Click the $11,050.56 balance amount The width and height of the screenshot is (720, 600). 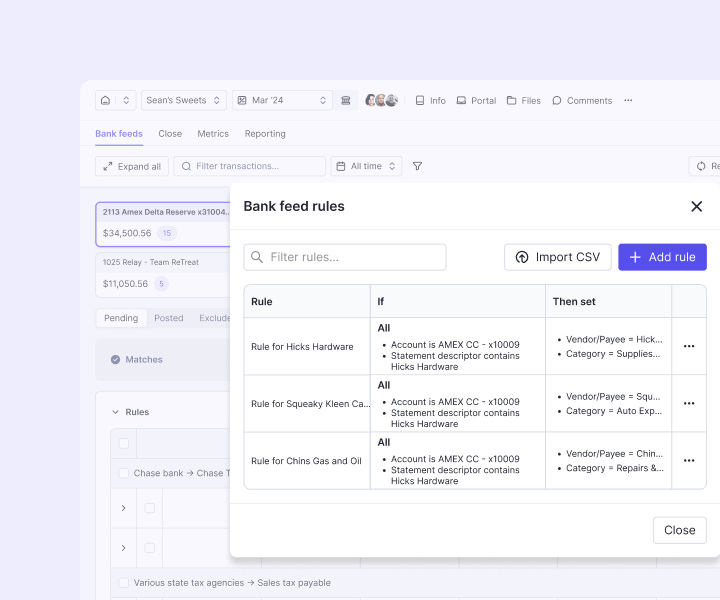[x=125, y=284]
